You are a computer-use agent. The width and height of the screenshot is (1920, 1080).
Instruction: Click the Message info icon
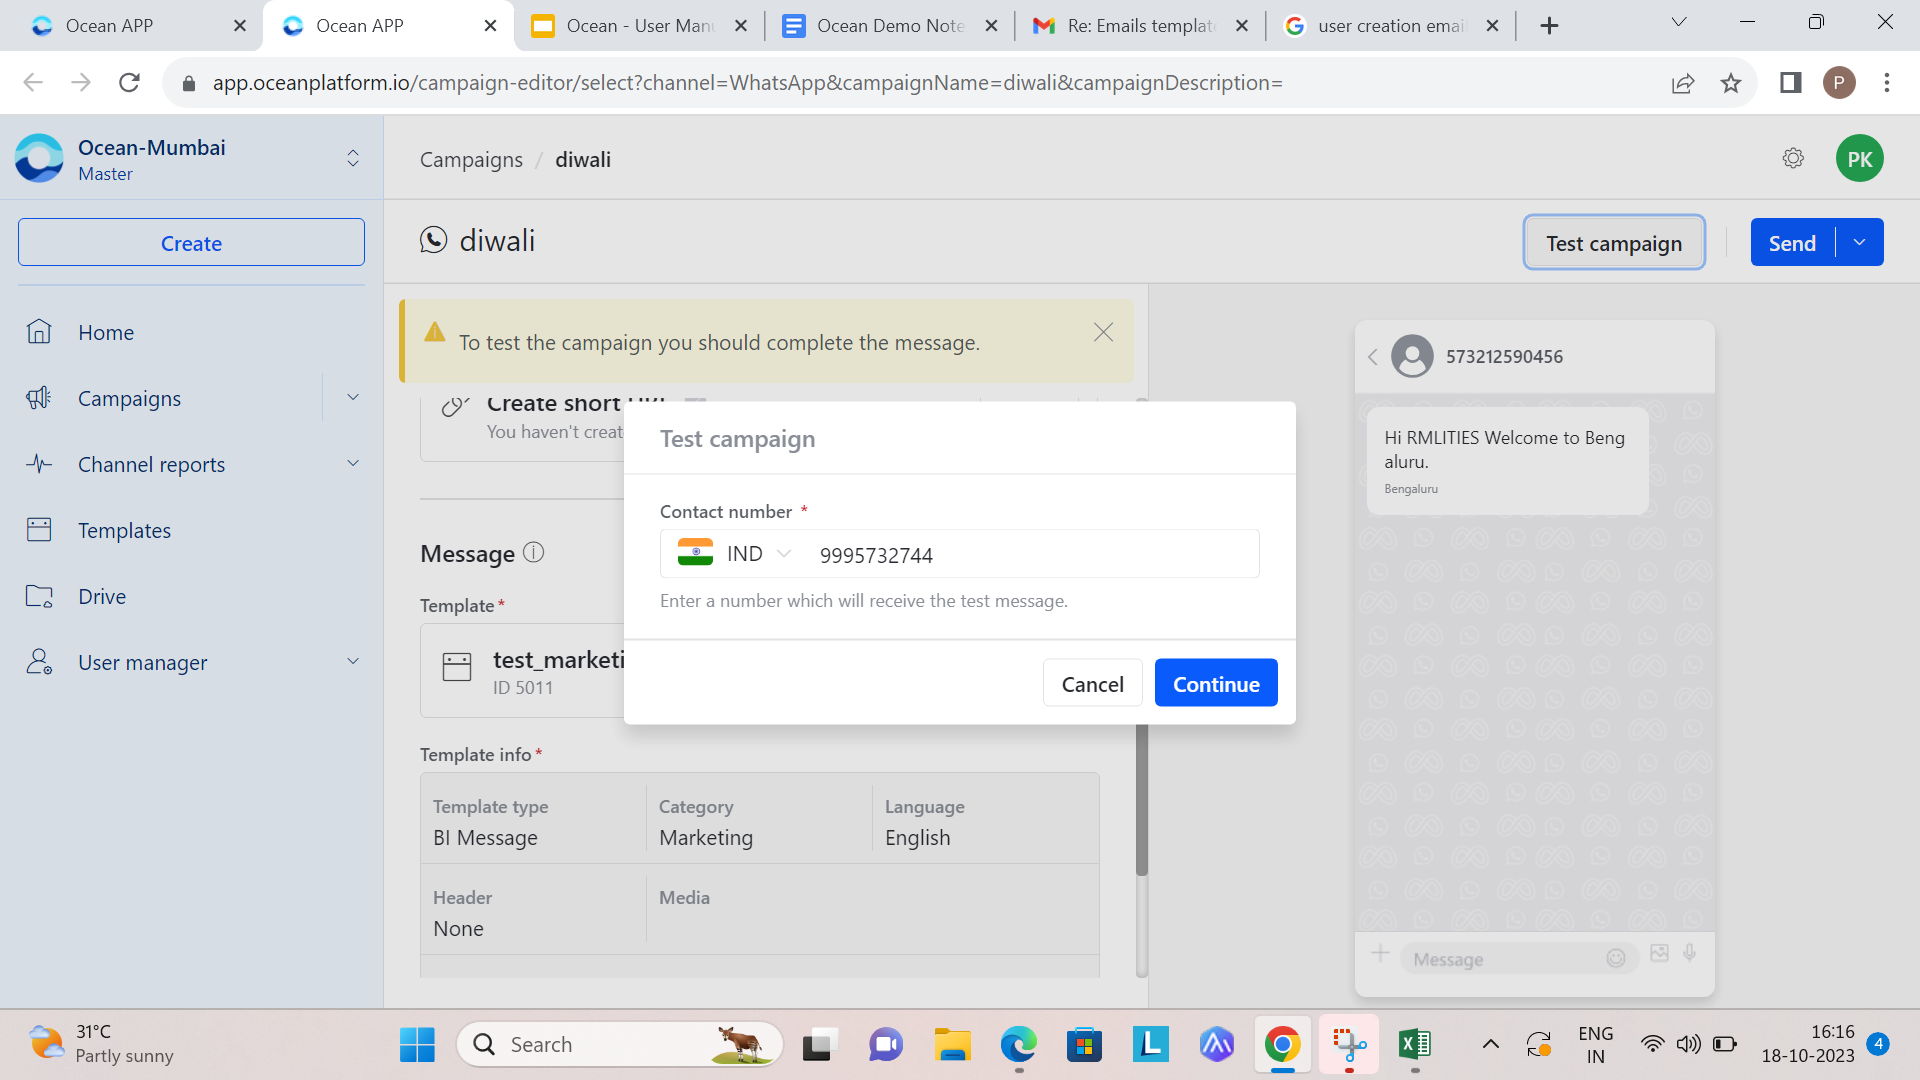coord(534,552)
